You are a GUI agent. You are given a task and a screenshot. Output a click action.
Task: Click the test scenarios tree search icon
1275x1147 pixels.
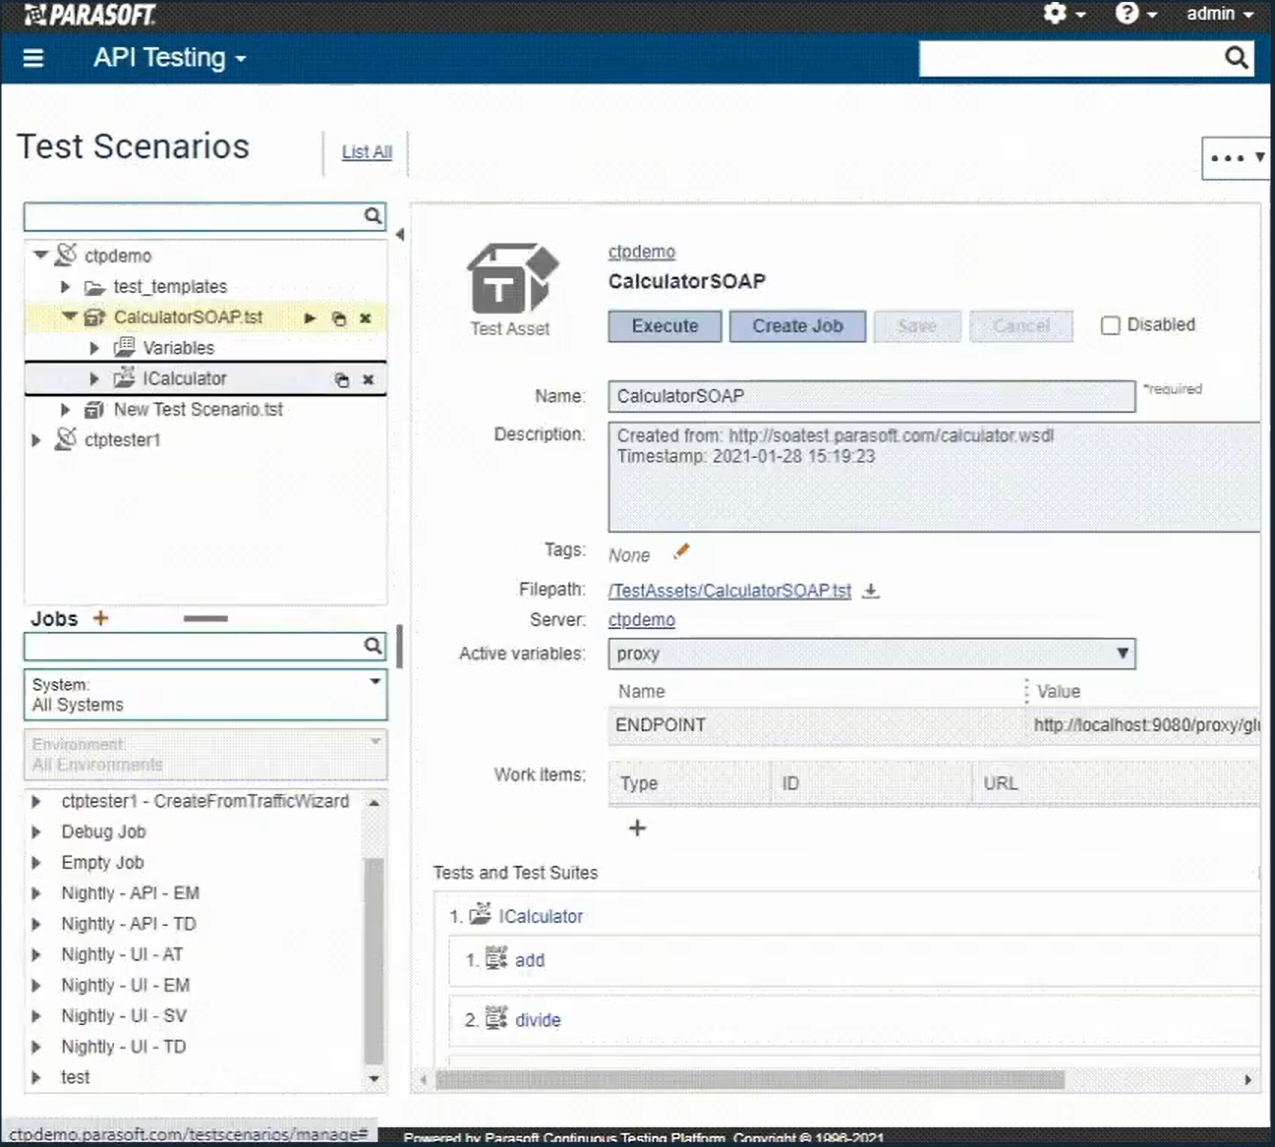click(372, 216)
